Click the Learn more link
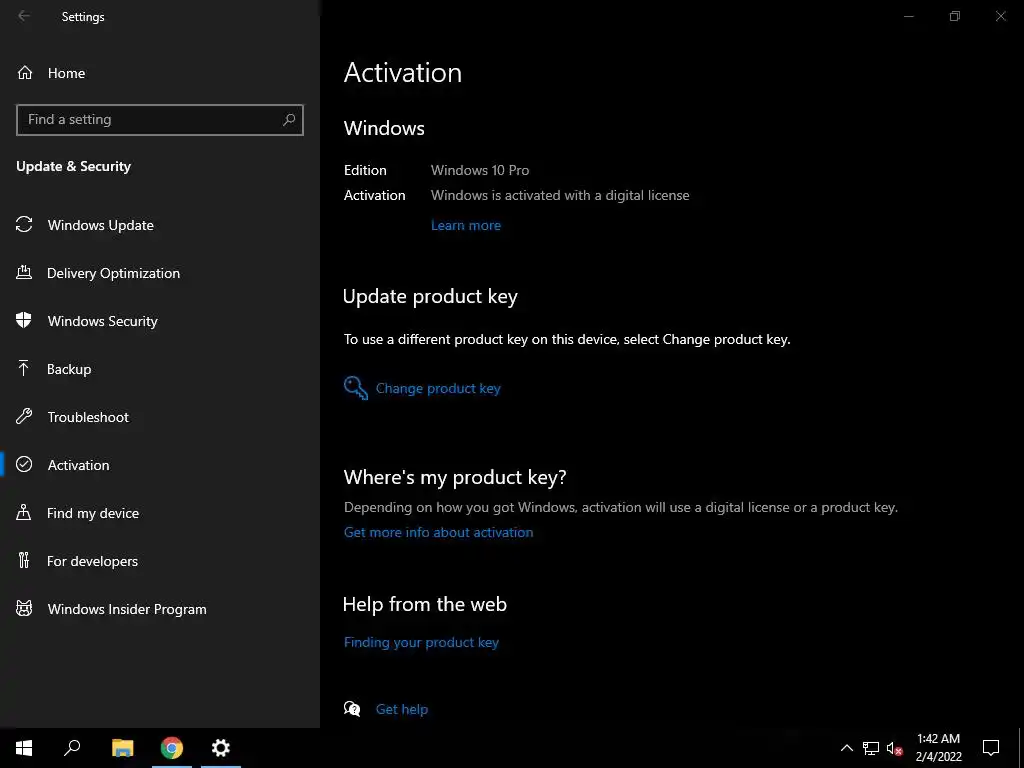 466,225
